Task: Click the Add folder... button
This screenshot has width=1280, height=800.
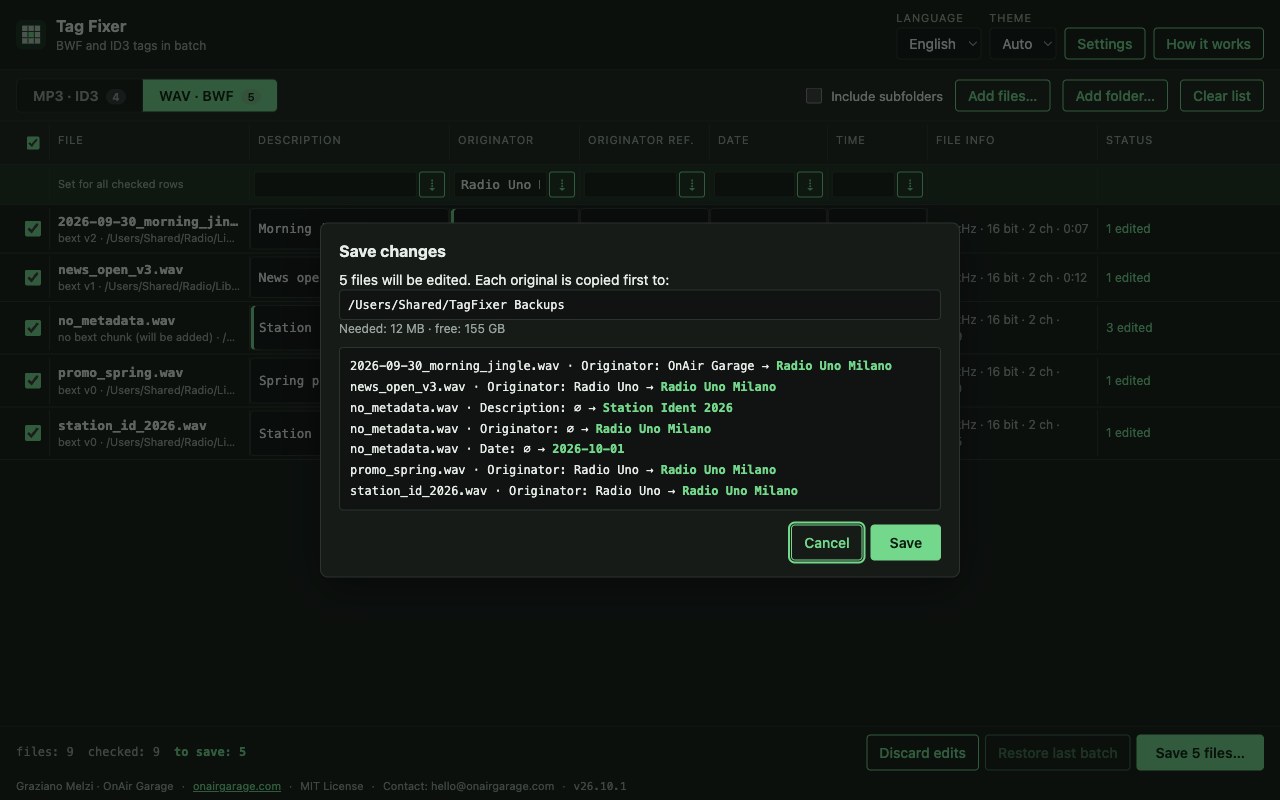Action: point(1115,96)
